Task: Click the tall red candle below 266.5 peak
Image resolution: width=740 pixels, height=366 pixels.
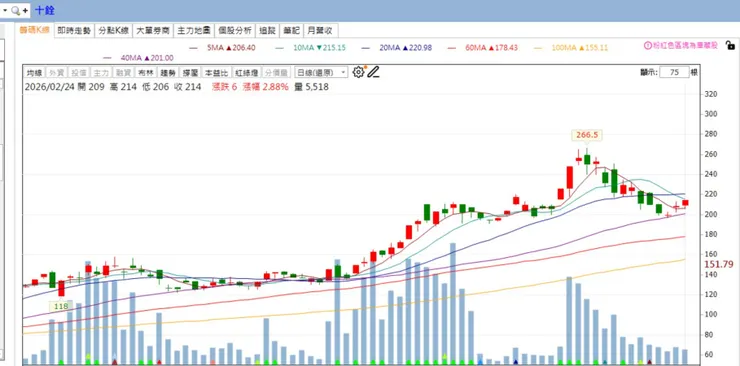Action: point(570,178)
